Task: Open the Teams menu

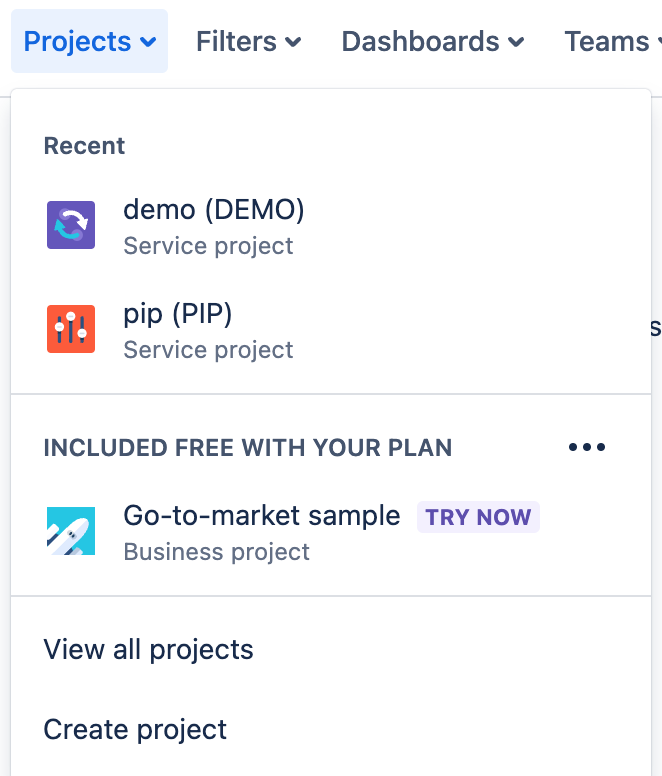Action: coord(607,42)
